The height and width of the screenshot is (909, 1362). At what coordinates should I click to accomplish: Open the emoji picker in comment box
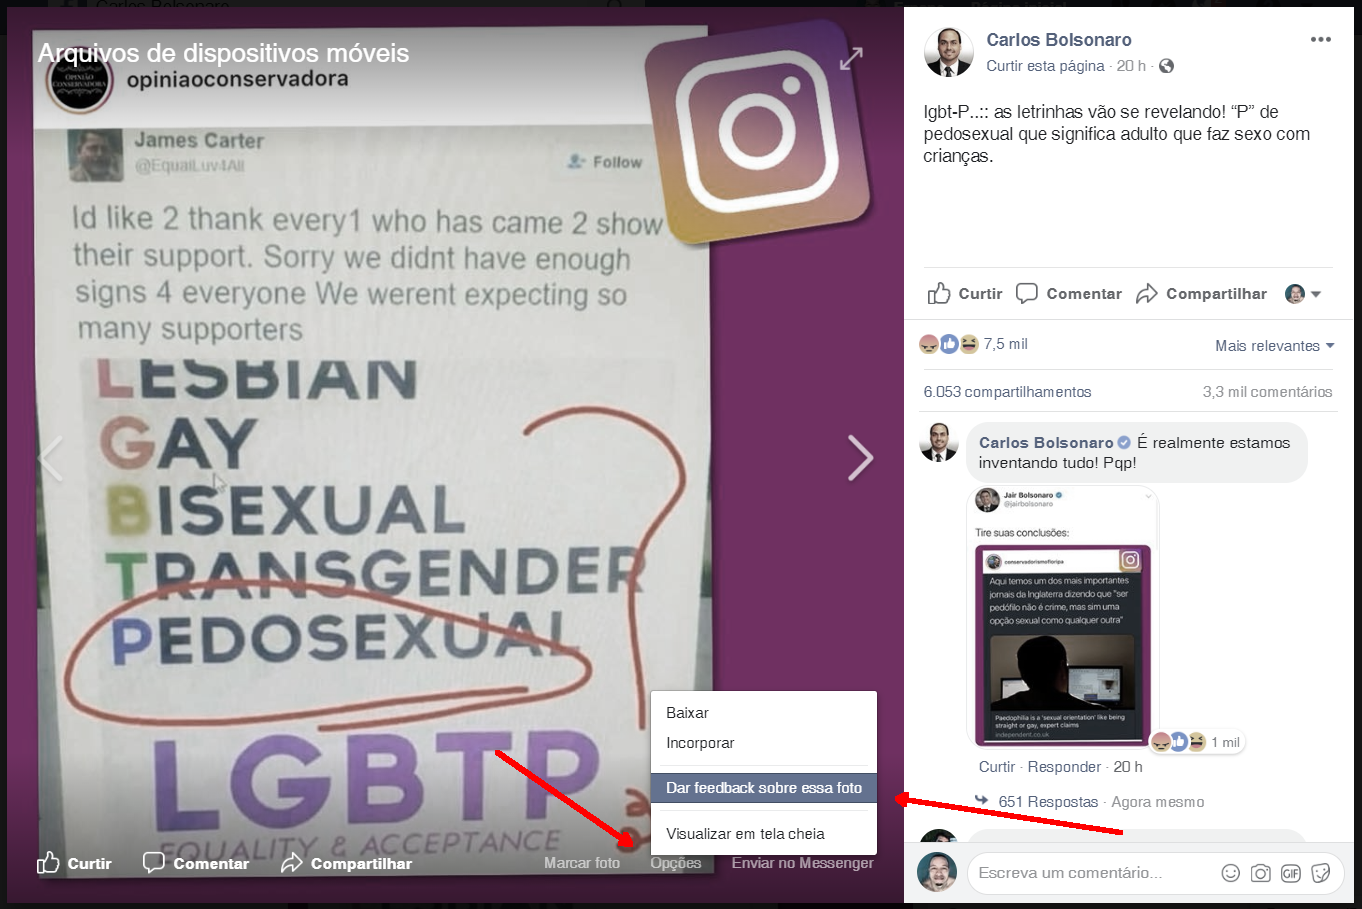tap(1230, 873)
